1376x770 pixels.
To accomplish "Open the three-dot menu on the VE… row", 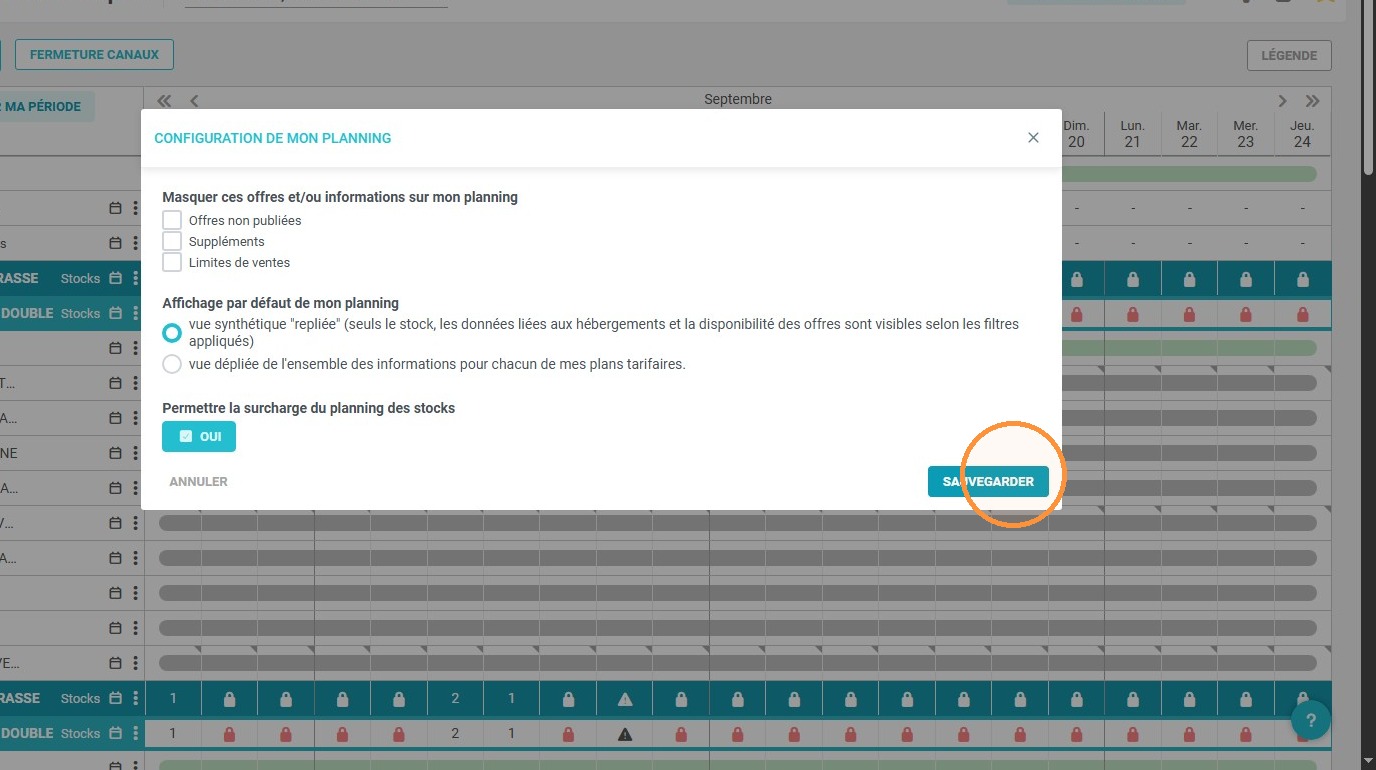I will pos(135,663).
